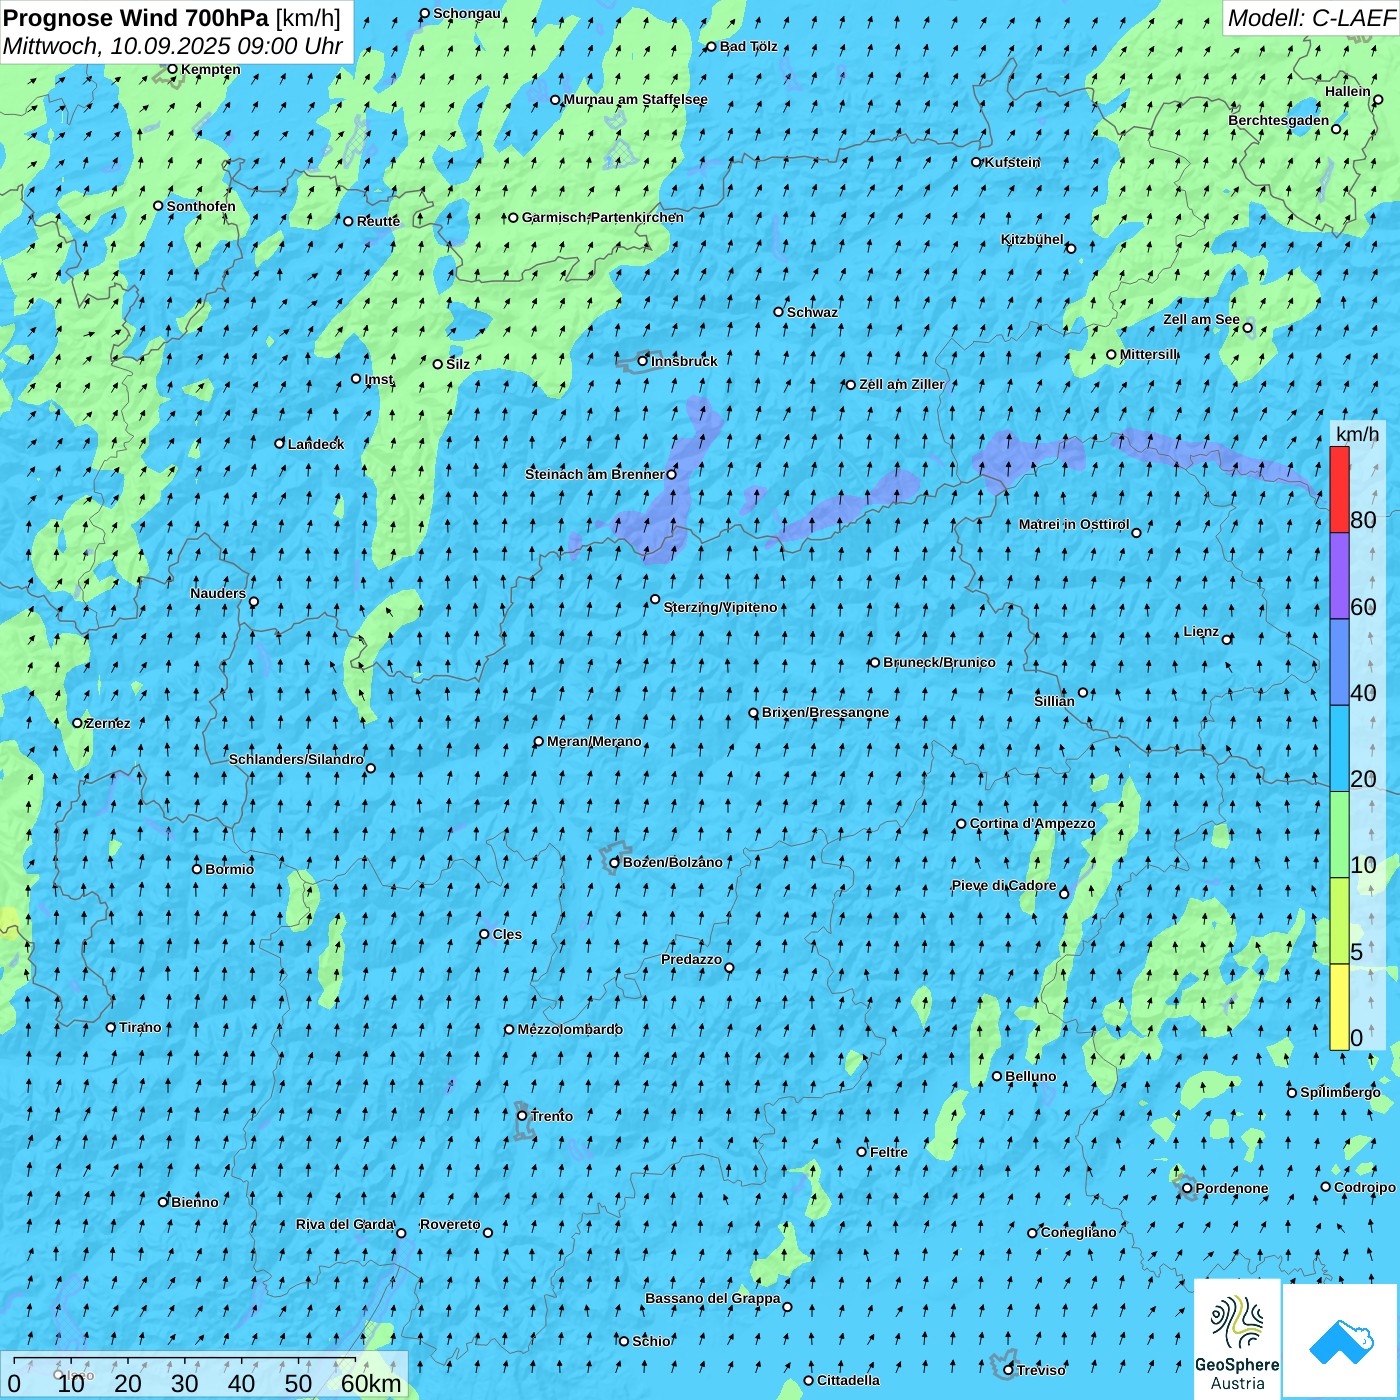The image size is (1400, 1400).
Task: Click the 'Spilimbergo' label
Action: click(1340, 1092)
